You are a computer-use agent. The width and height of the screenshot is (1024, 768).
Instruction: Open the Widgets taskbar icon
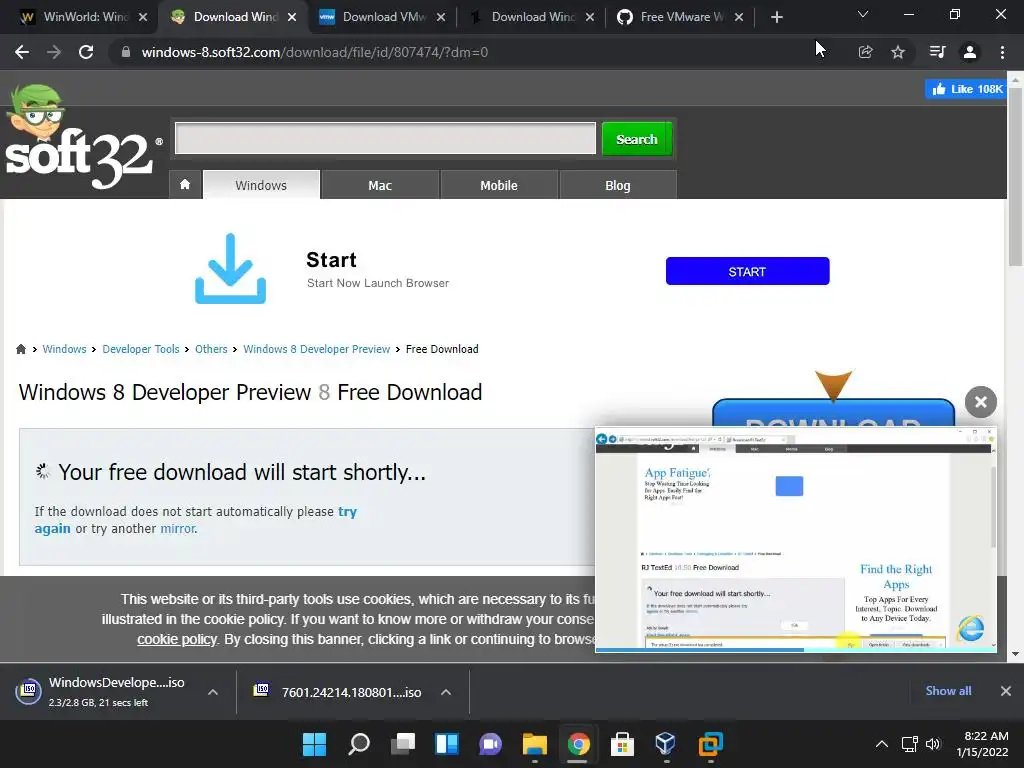[447, 744]
